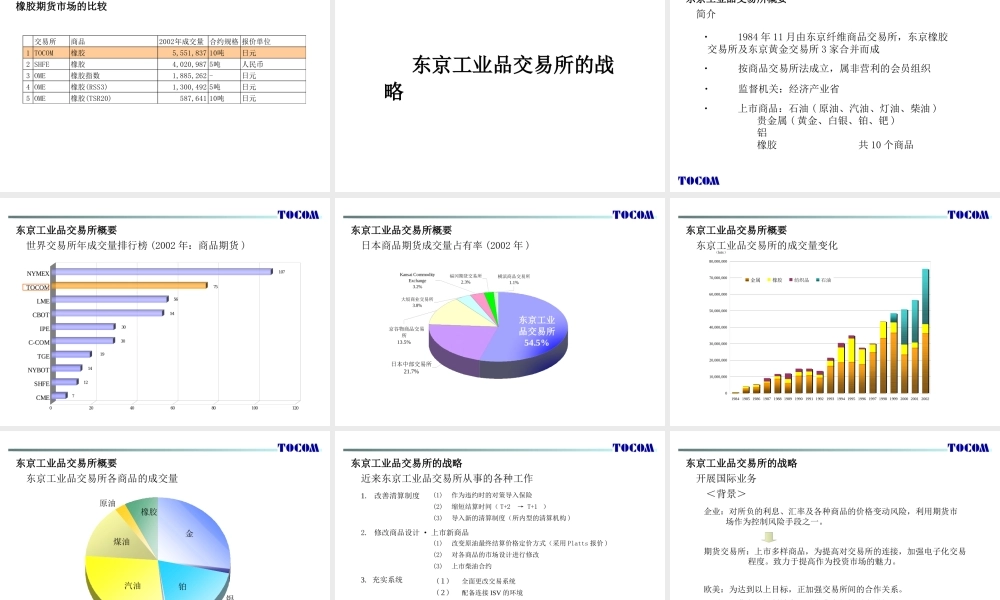Open the volume change stacked bar chart slide
1000x600 pixels.
point(835,311)
